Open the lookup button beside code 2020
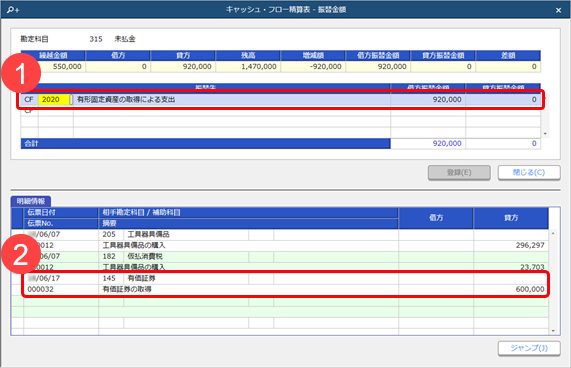 click(x=71, y=99)
